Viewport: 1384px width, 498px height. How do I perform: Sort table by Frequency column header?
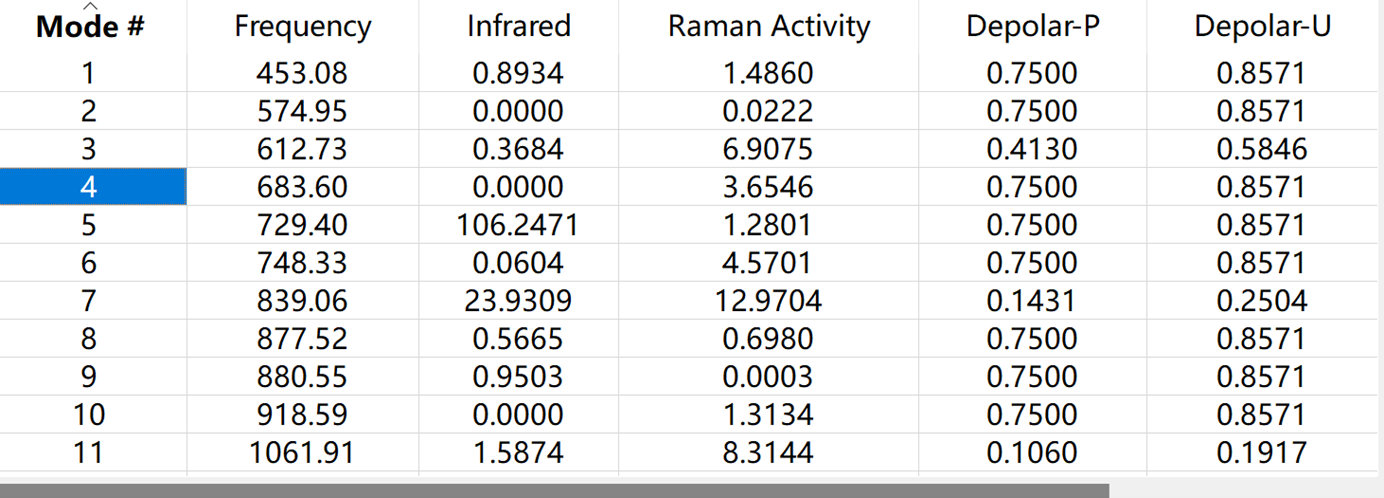click(302, 26)
